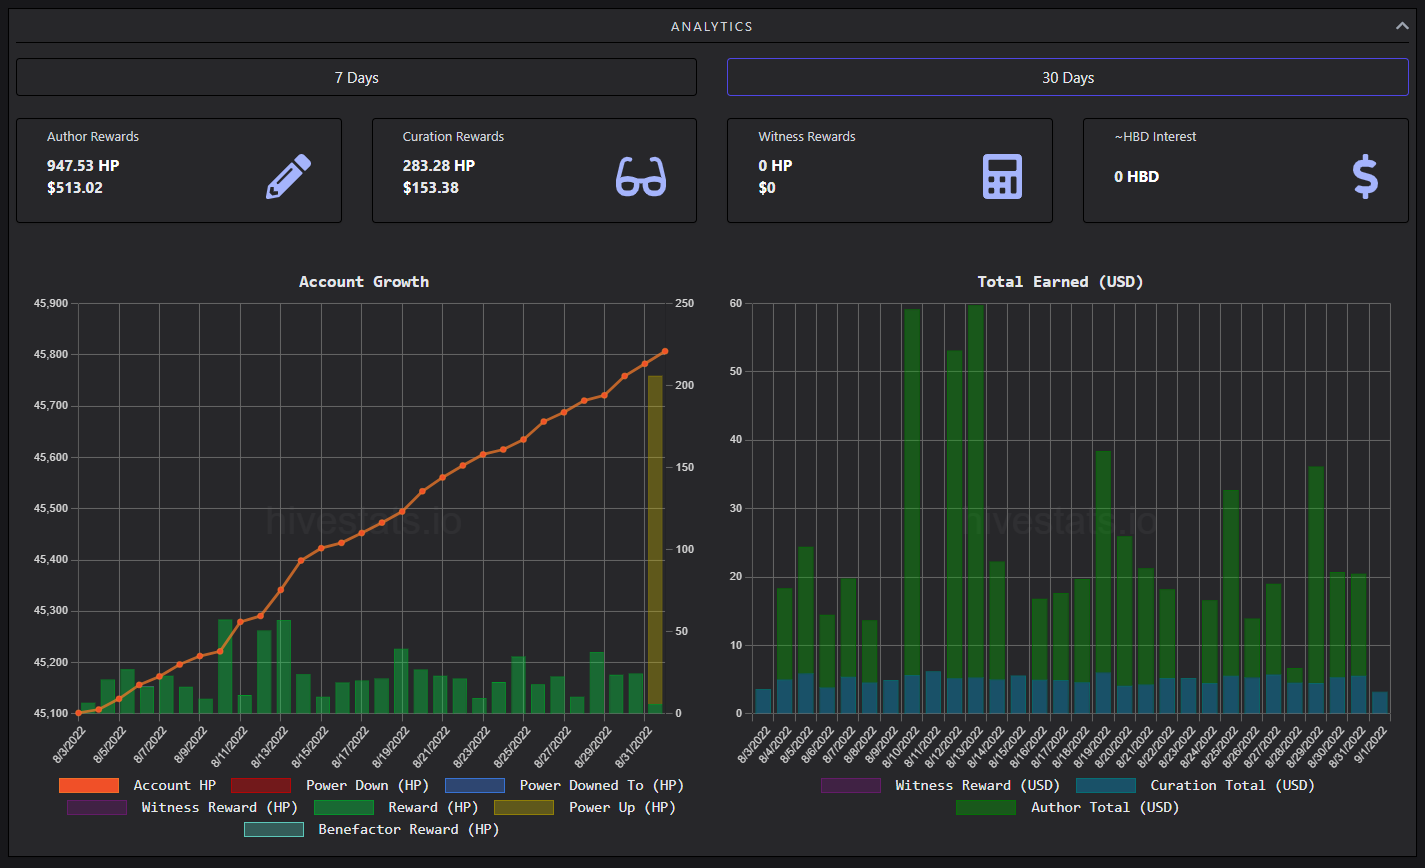Toggle the Account HP legend series
This screenshot has width=1425, height=868.
point(137,785)
